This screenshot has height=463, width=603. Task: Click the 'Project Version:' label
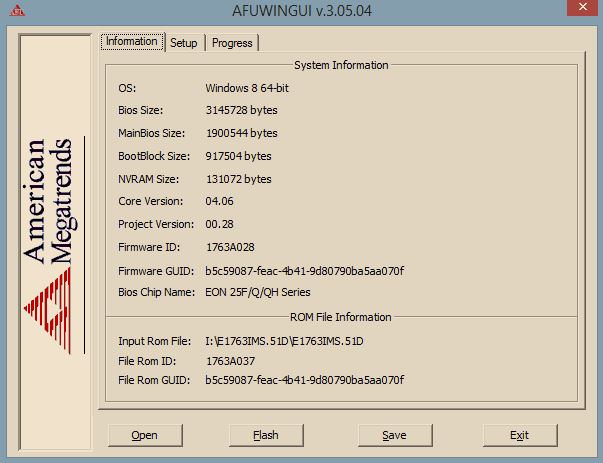point(156,224)
